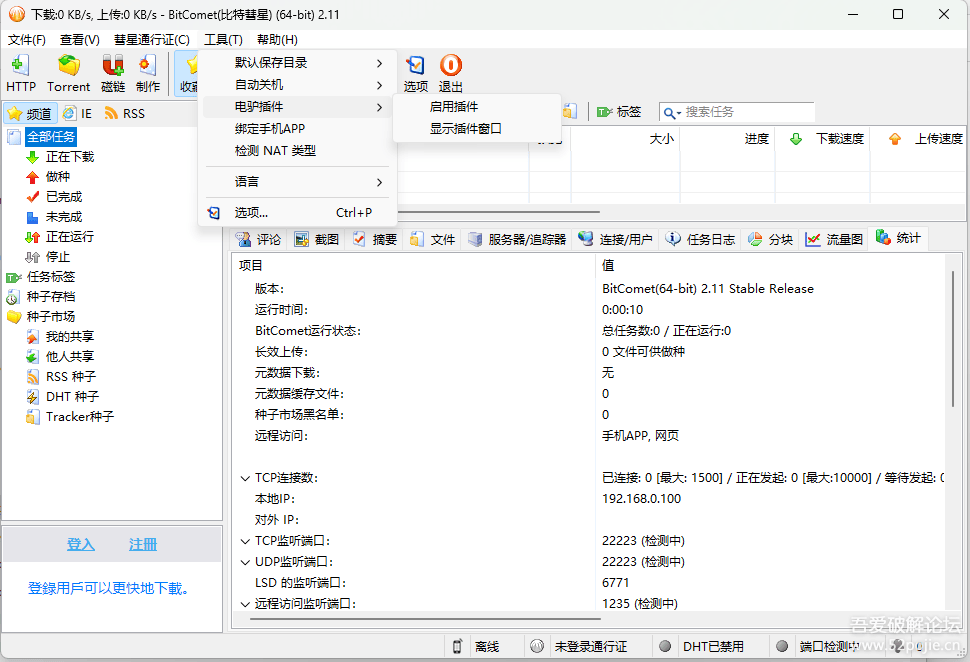Switch to the 连接/用户 tab
Viewport: 970px width, 662px height.
pos(616,239)
